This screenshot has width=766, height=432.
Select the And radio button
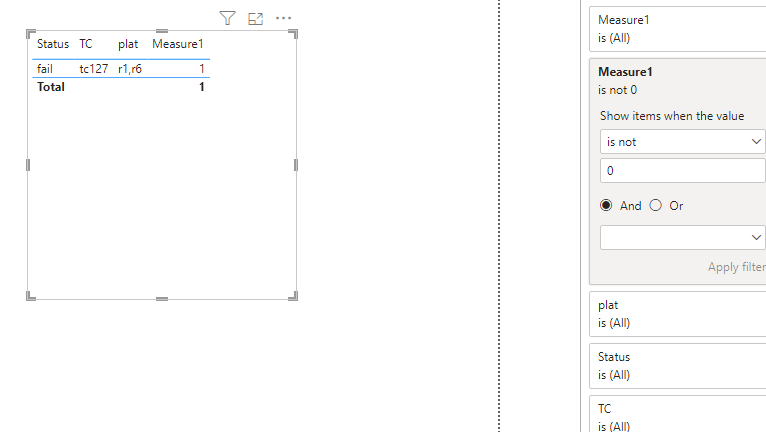coord(606,205)
